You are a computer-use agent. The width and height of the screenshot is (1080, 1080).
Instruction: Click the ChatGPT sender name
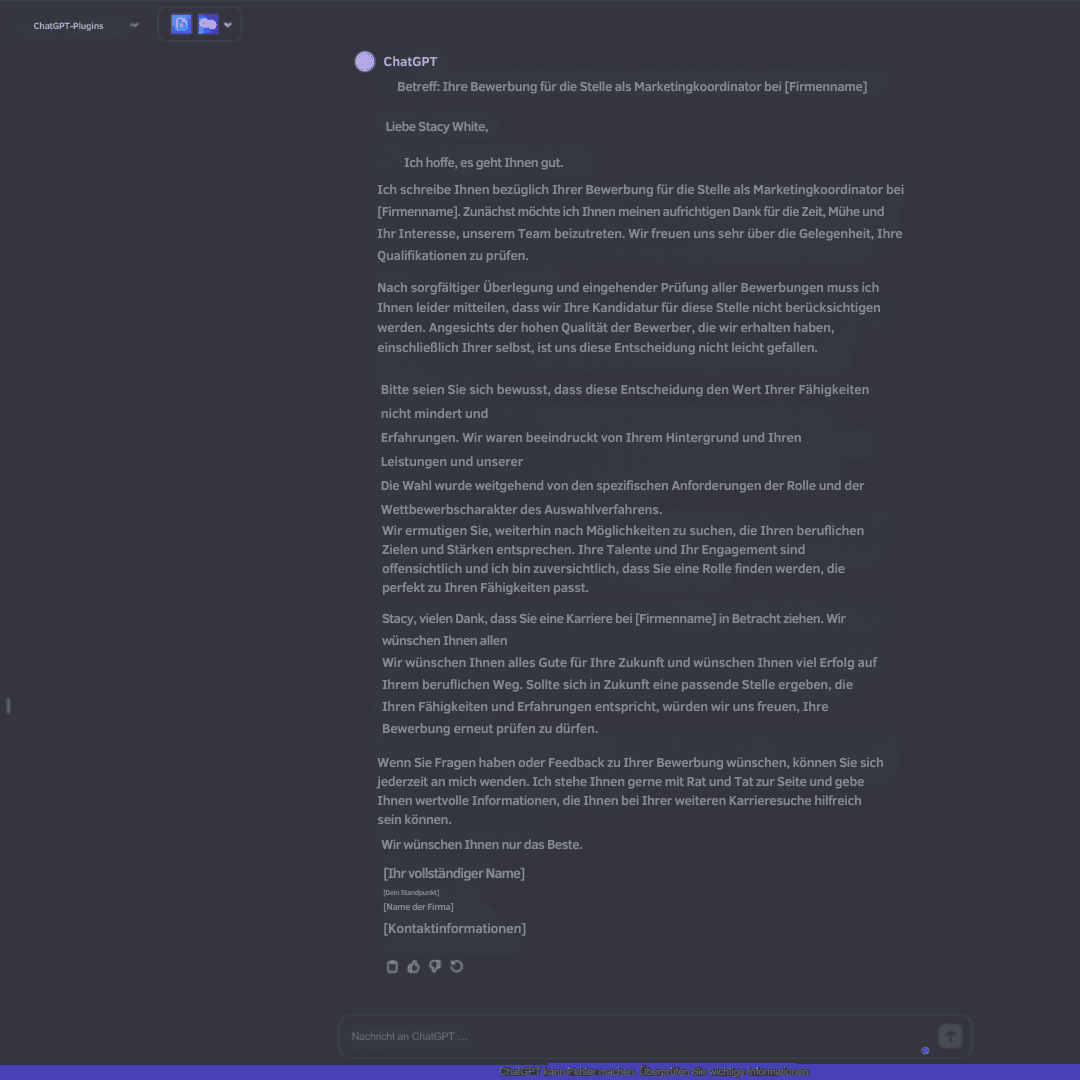(x=410, y=61)
